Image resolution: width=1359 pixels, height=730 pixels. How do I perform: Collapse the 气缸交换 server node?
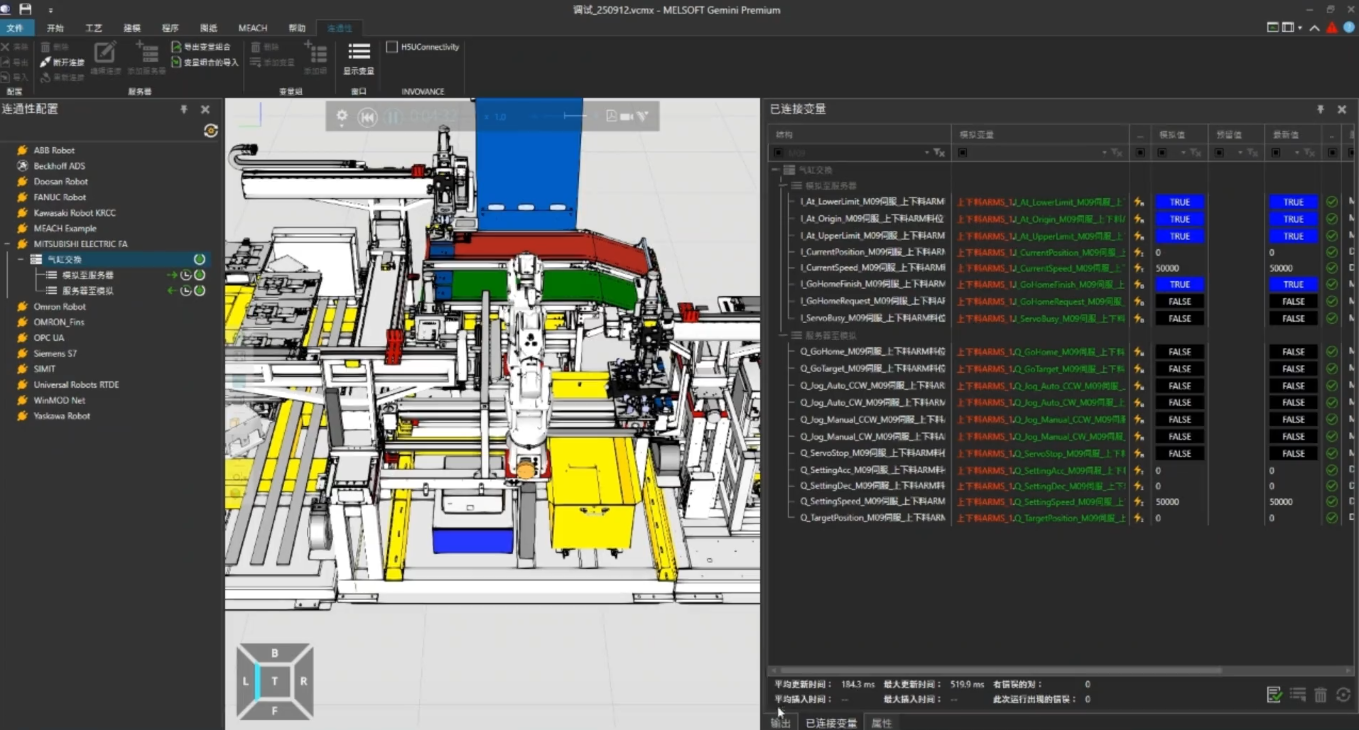tap(21, 260)
